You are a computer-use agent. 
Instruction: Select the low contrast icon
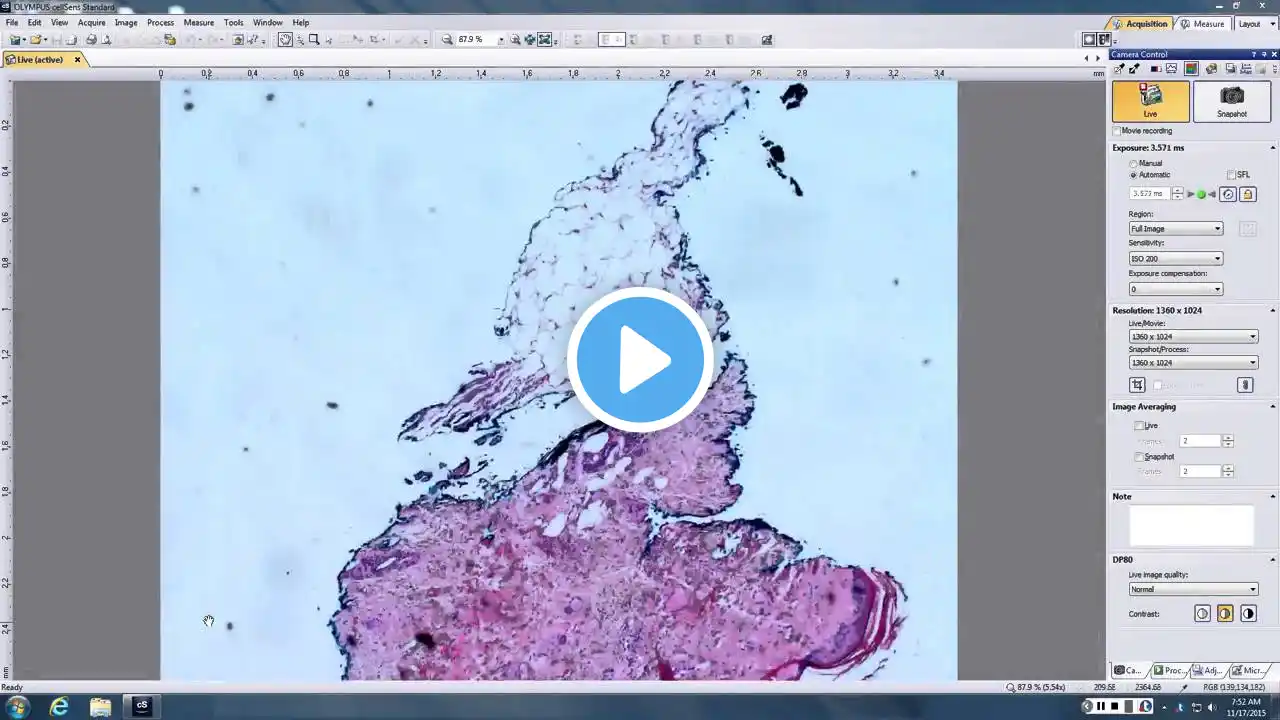[1202, 614]
